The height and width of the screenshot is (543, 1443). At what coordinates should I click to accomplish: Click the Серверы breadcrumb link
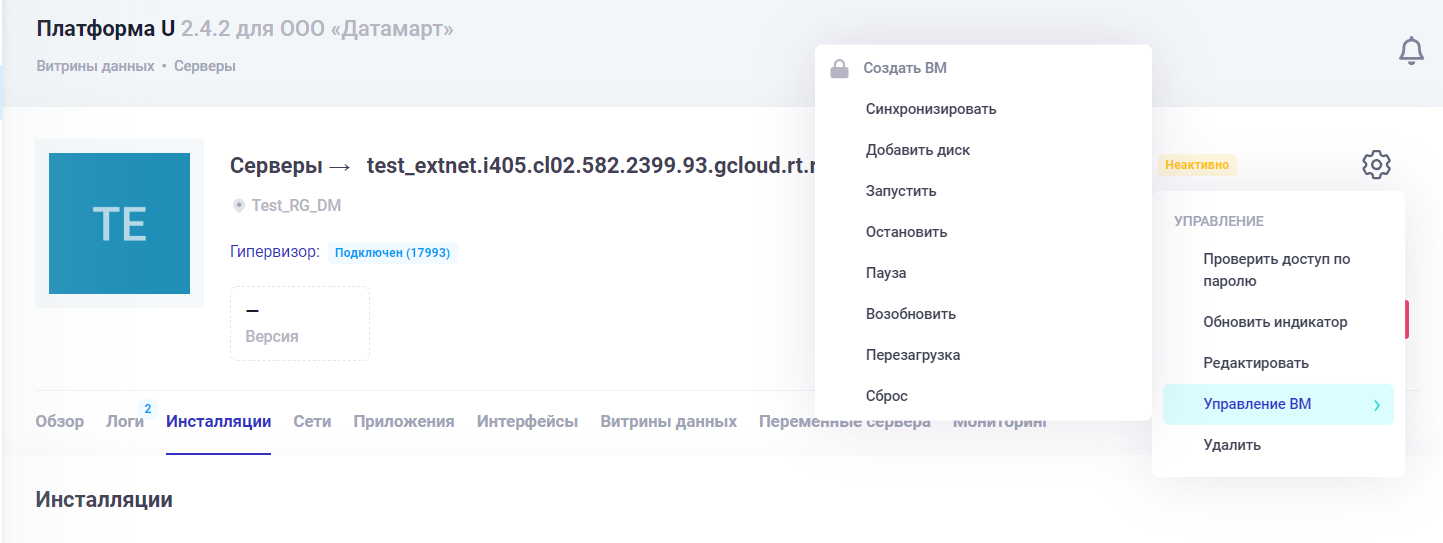pos(205,66)
